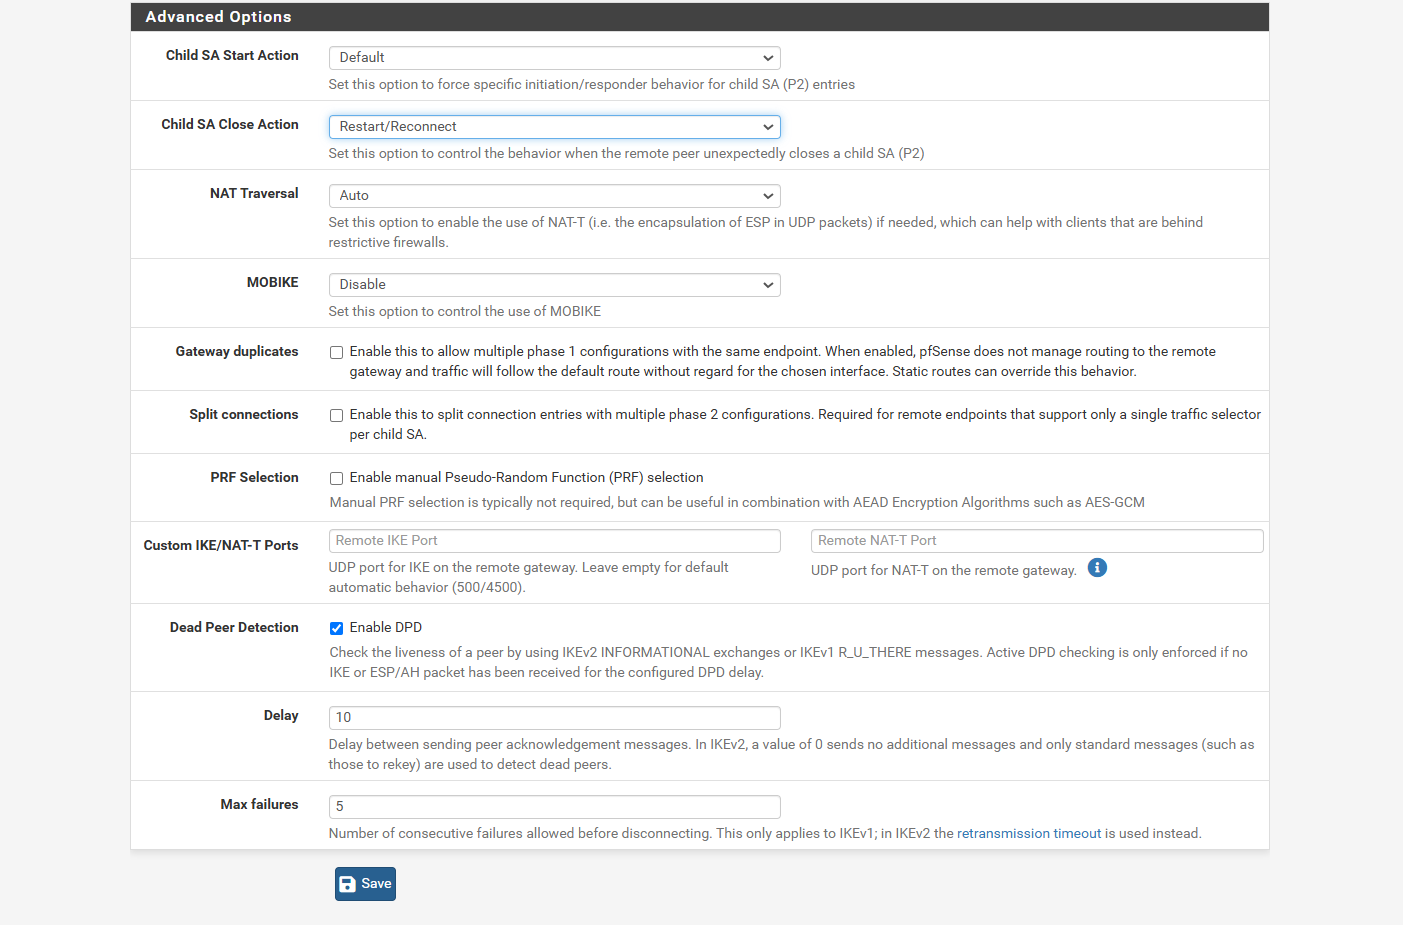Click the Remote IKE Port field
The image size is (1403, 925).
click(x=554, y=541)
